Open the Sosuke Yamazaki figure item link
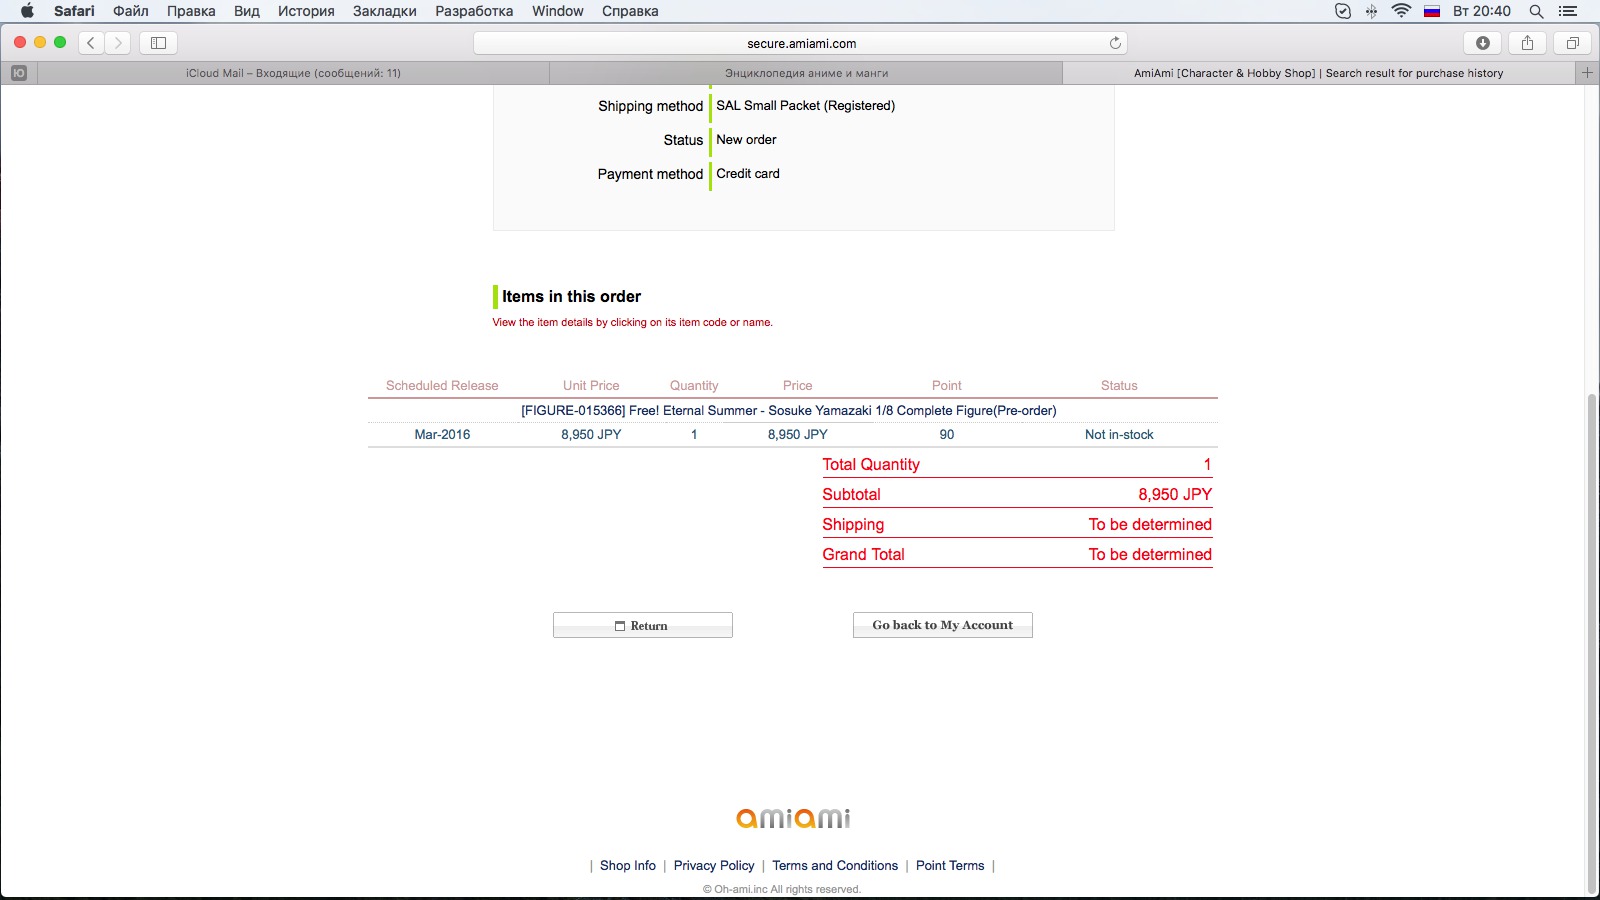 788,410
